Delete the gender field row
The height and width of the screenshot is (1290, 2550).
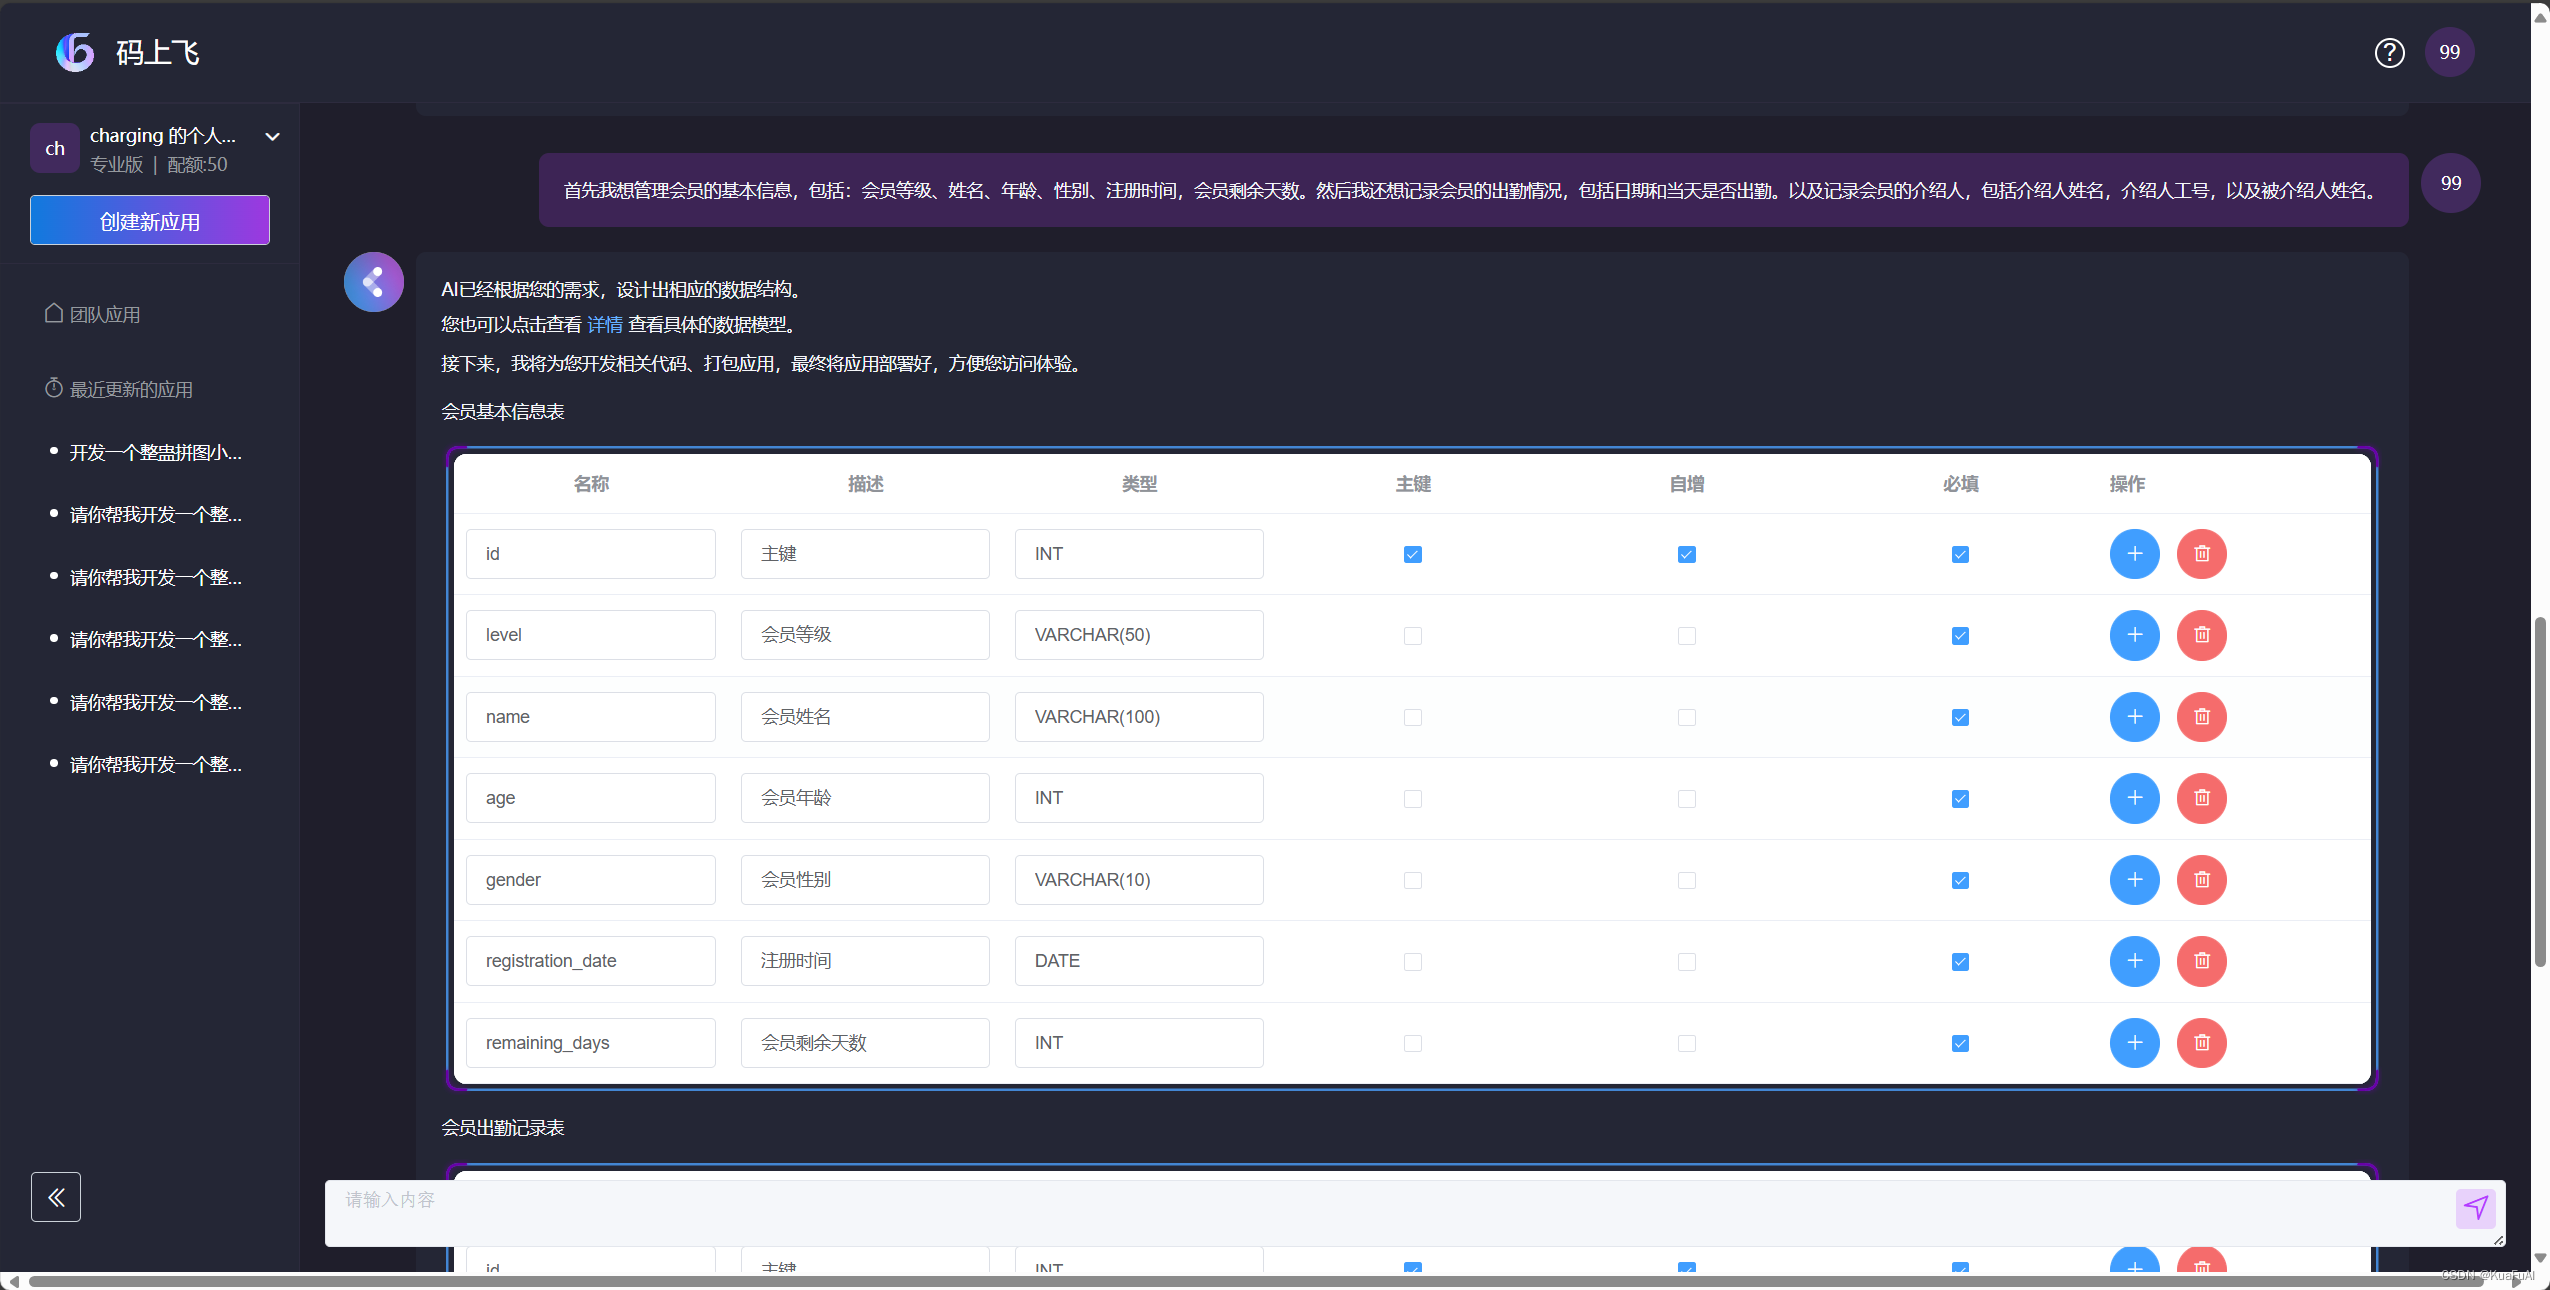tap(2201, 880)
